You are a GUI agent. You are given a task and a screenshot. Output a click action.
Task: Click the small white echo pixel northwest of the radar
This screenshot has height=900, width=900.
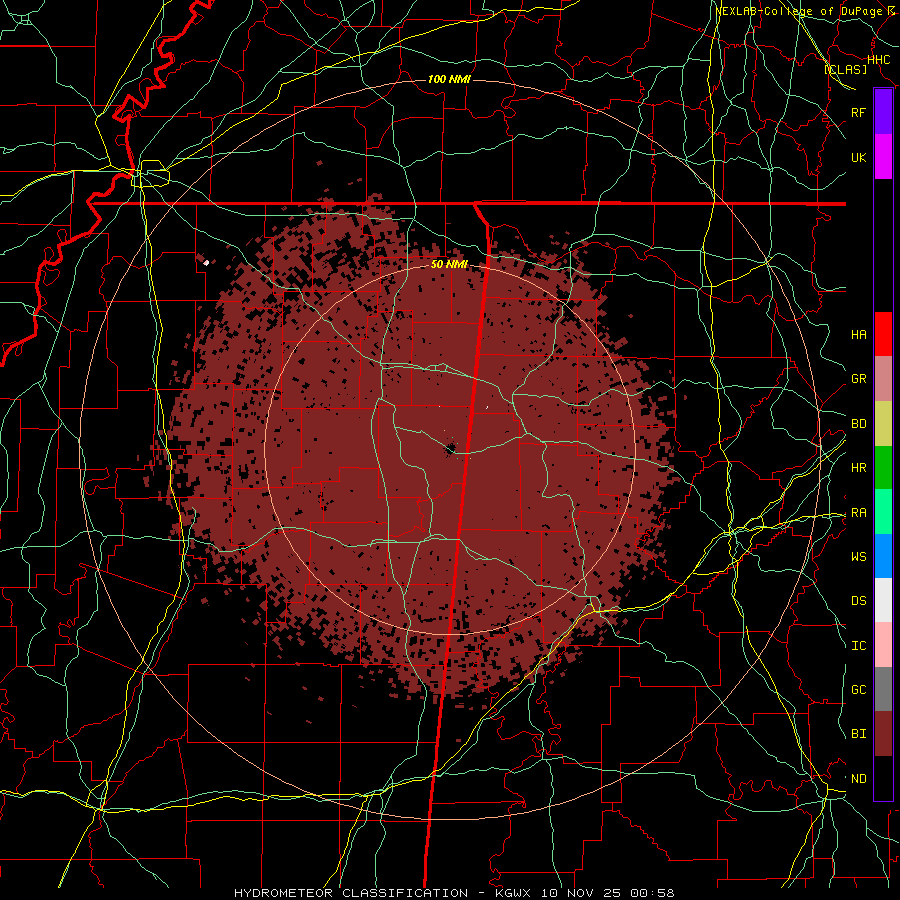pos(206,263)
